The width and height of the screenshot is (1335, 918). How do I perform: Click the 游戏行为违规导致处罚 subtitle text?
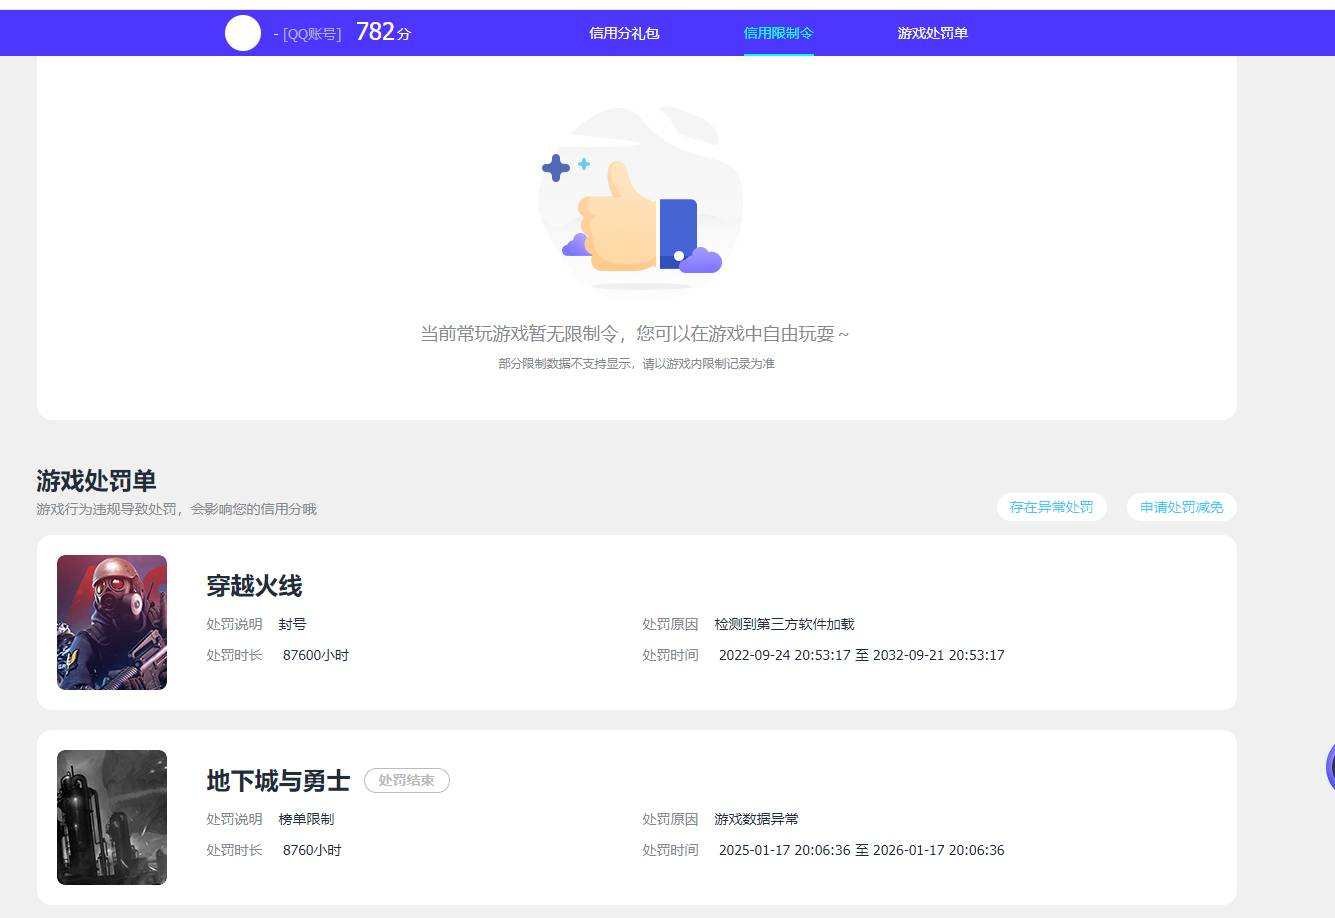coord(176,509)
